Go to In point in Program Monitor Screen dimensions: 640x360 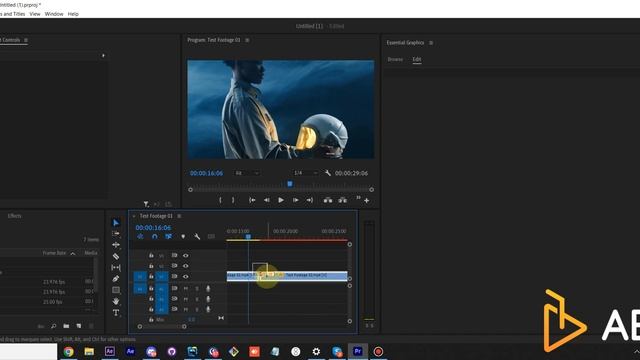click(252, 200)
